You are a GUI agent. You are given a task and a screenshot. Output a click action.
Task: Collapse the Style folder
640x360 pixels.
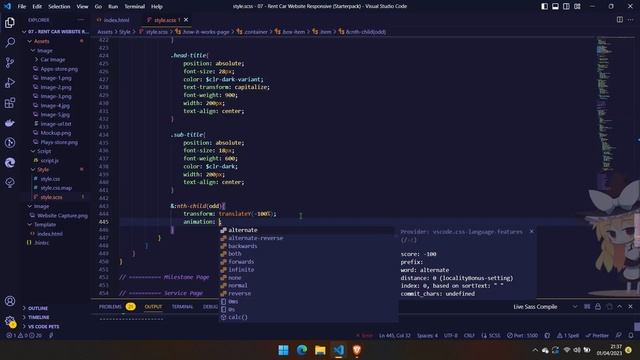pyautogui.click(x=43, y=169)
